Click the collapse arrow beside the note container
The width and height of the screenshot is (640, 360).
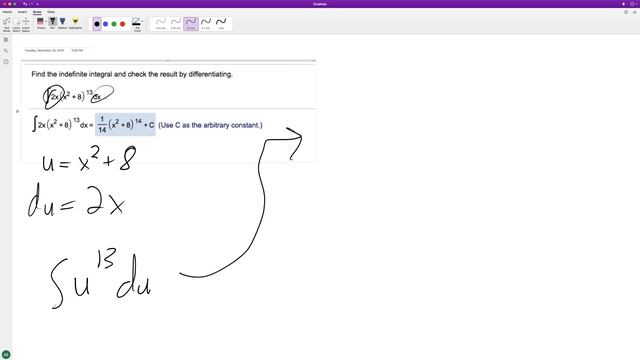[x=17, y=111]
